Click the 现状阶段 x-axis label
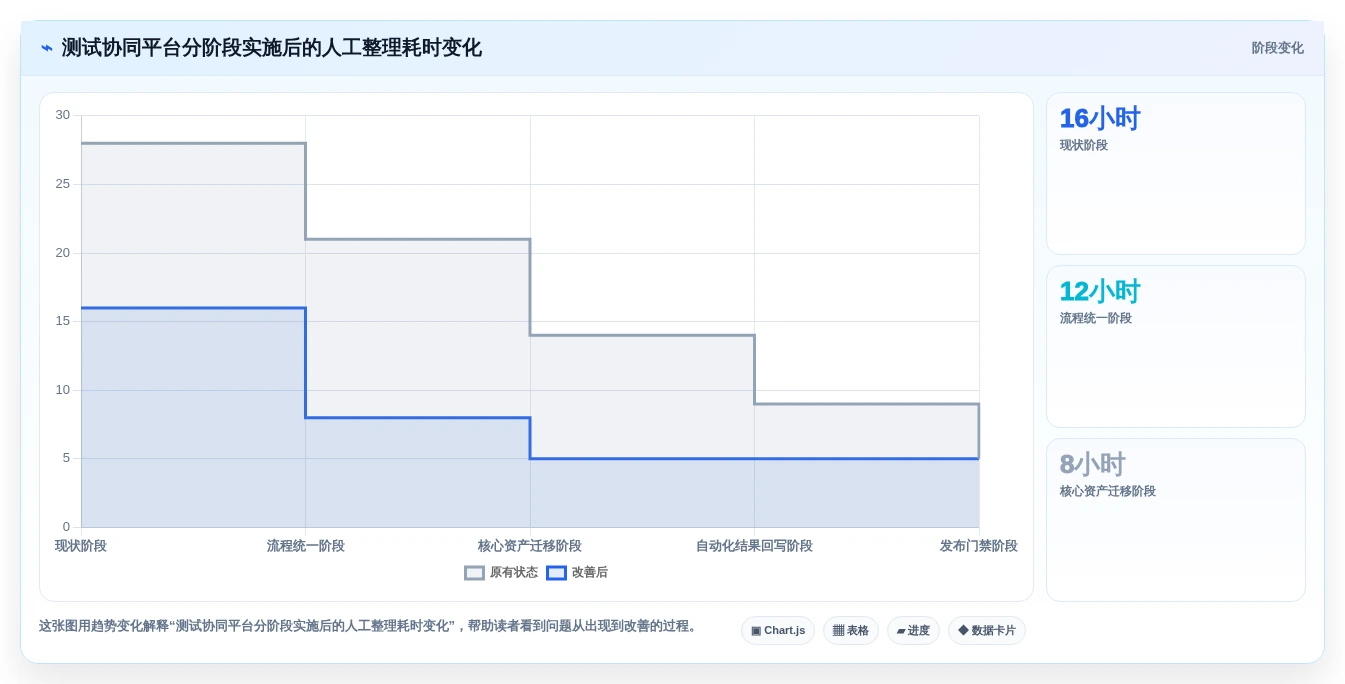1345x684 pixels. [x=81, y=546]
